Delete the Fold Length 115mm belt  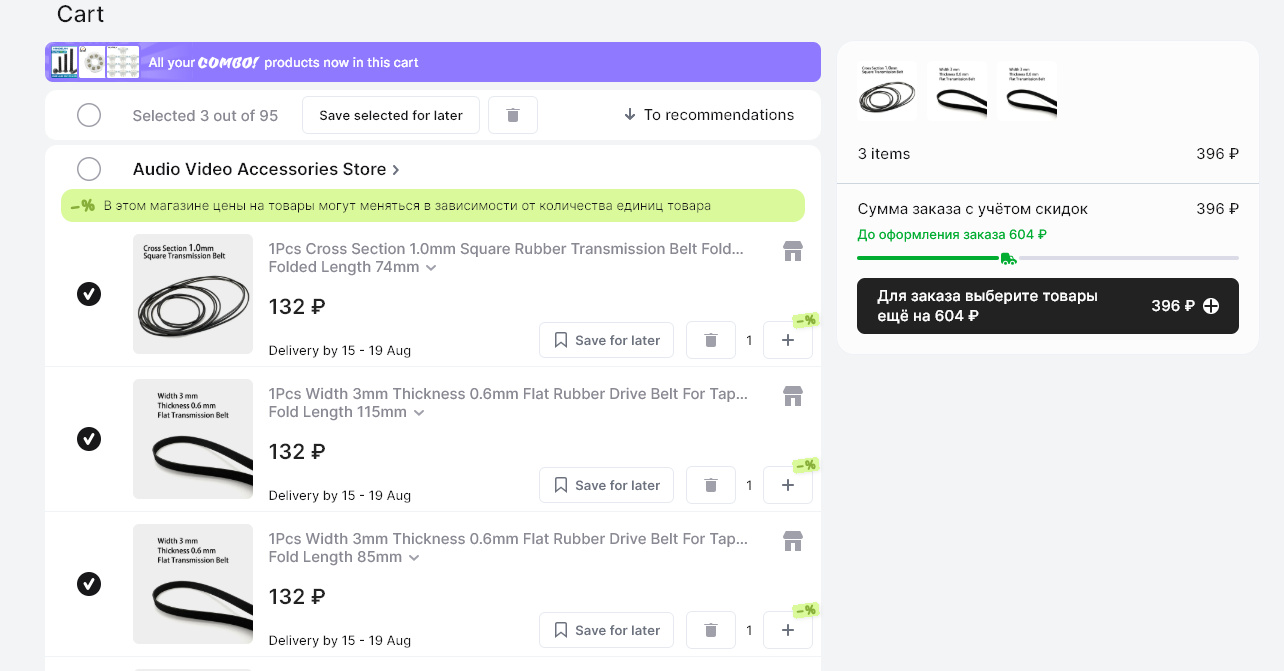pos(711,485)
